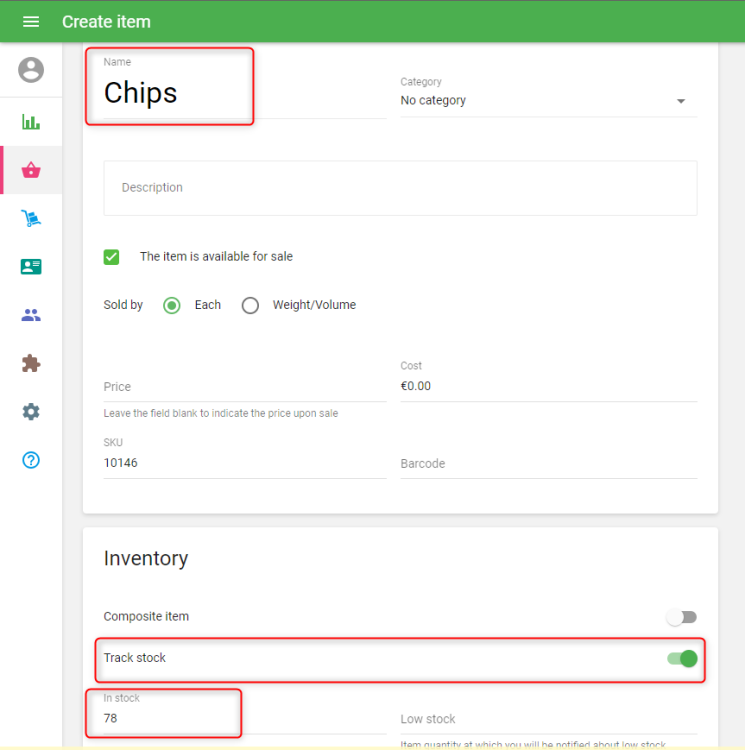The height and width of the screenshot is (750, 745).
Task: Select the Each radio button
Action: coord(172,305)
